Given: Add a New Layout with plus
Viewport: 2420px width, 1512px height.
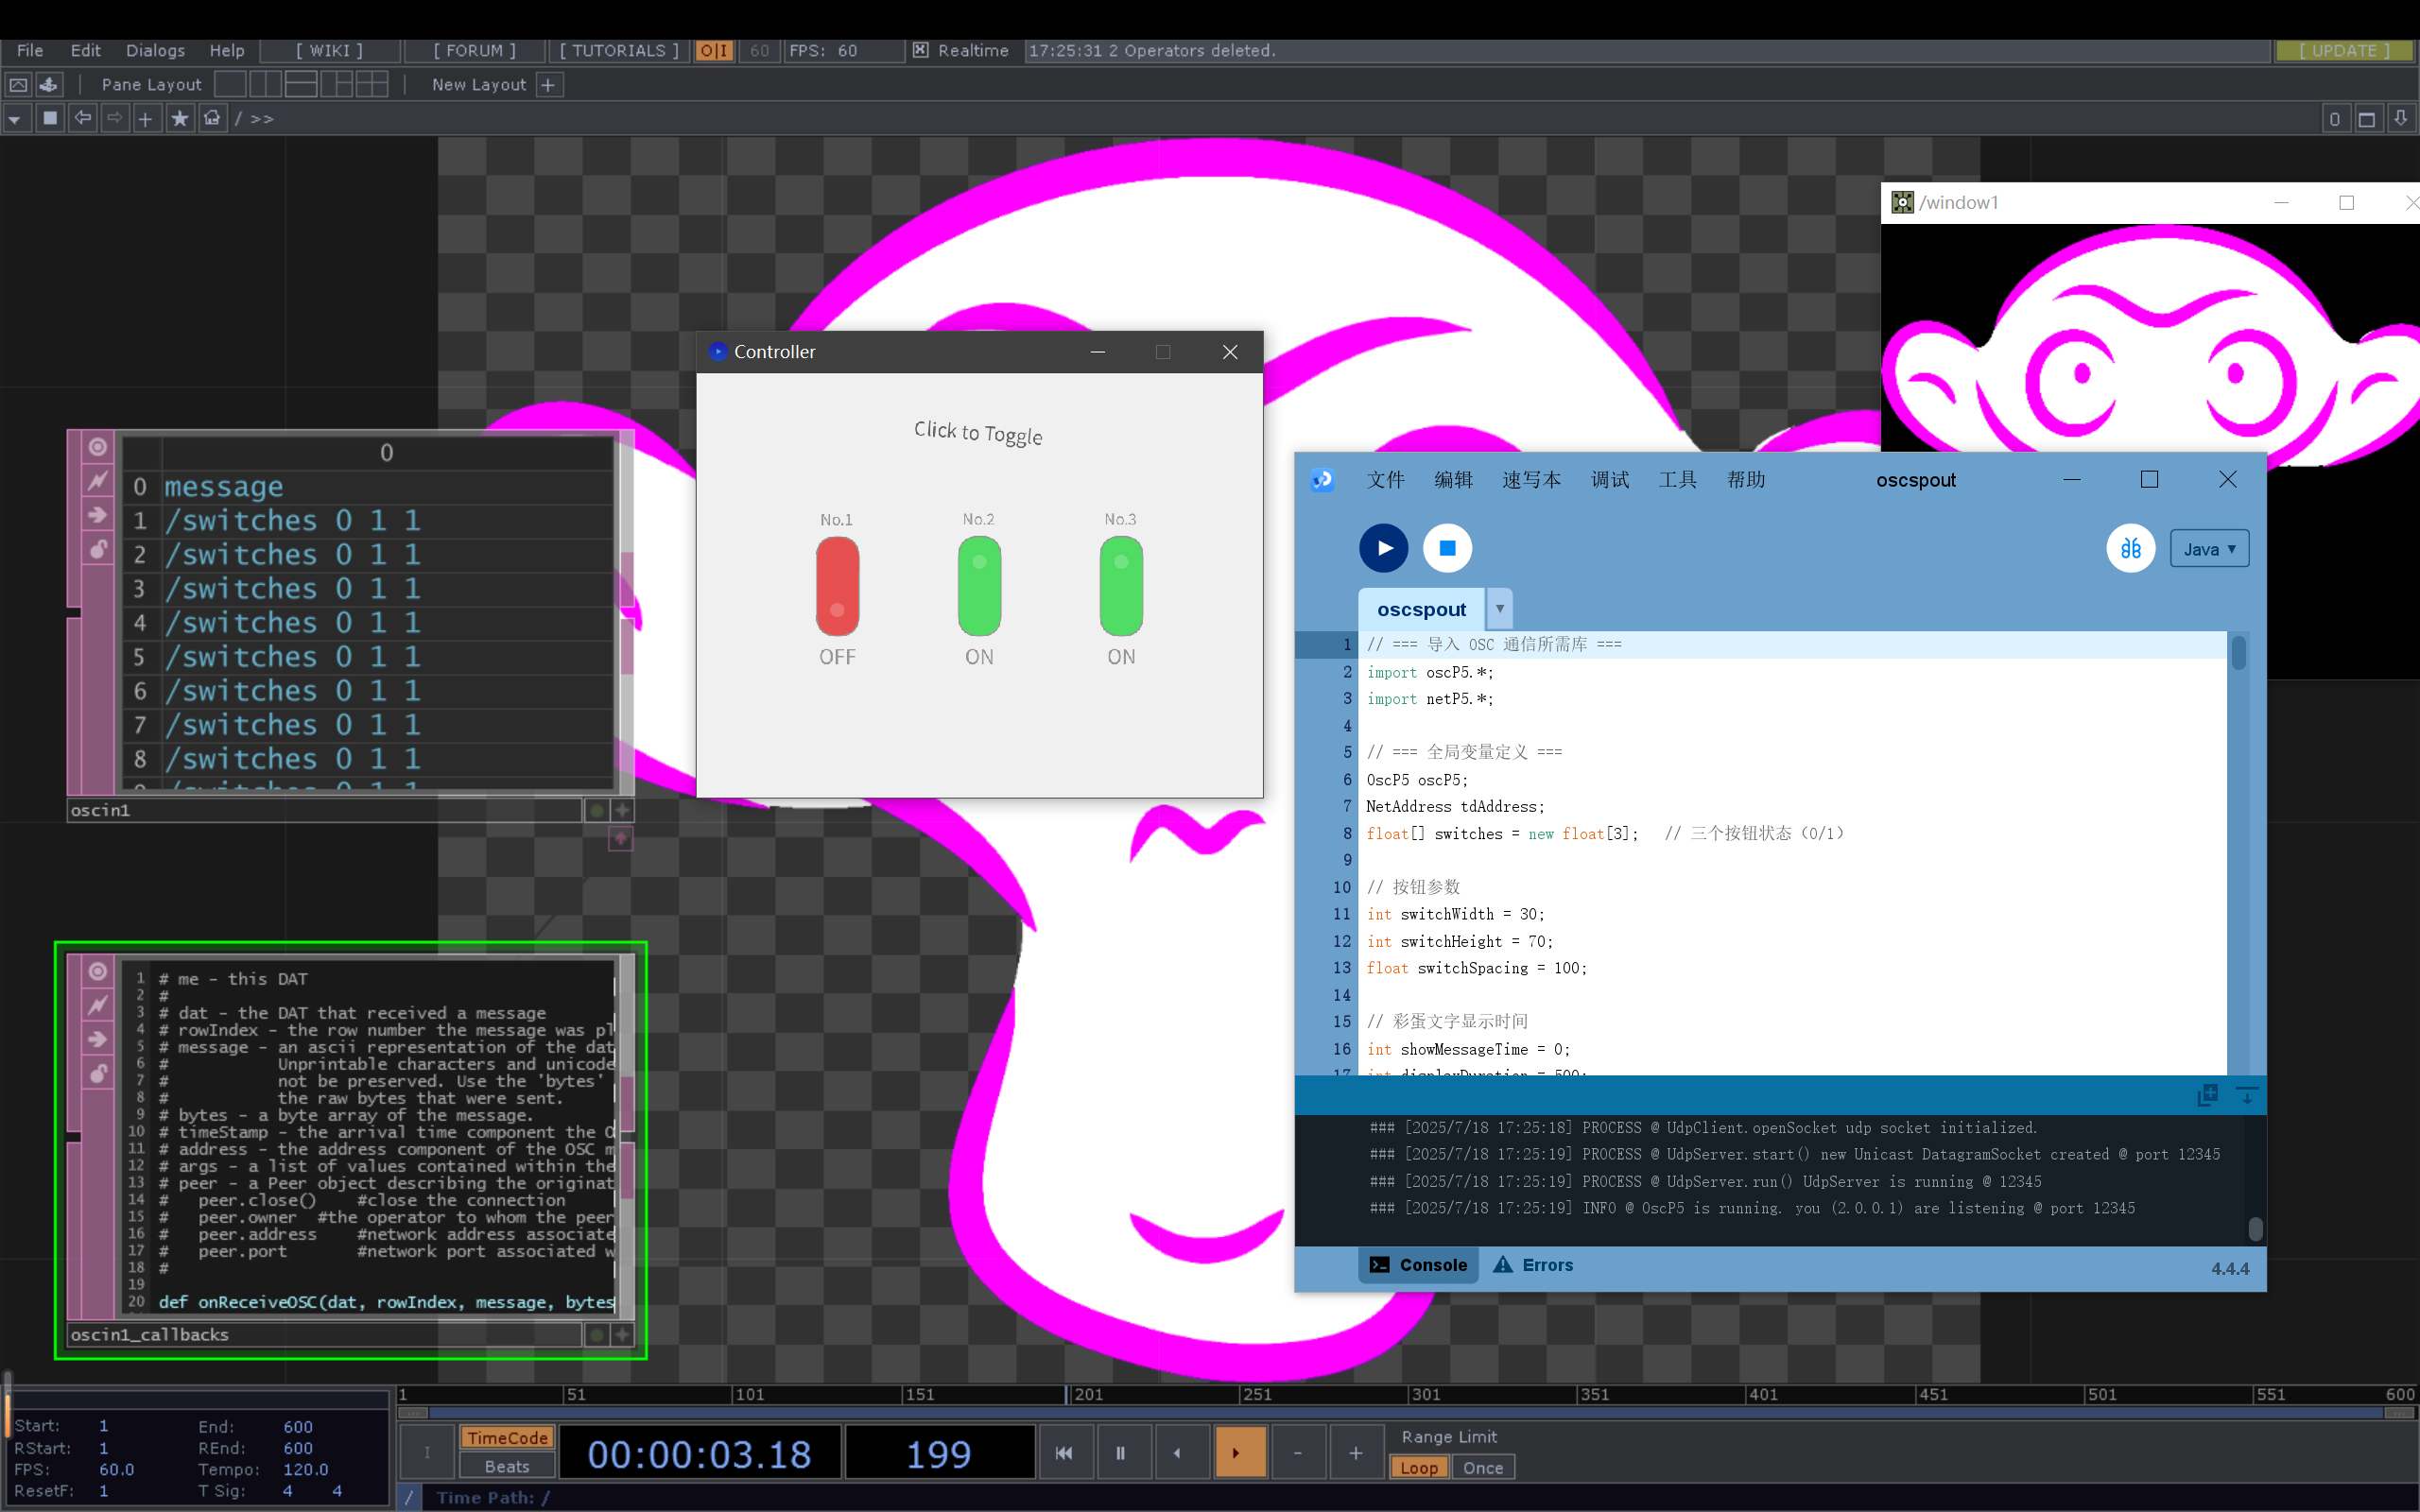Looking at the screenshot, I should point(549,85).
